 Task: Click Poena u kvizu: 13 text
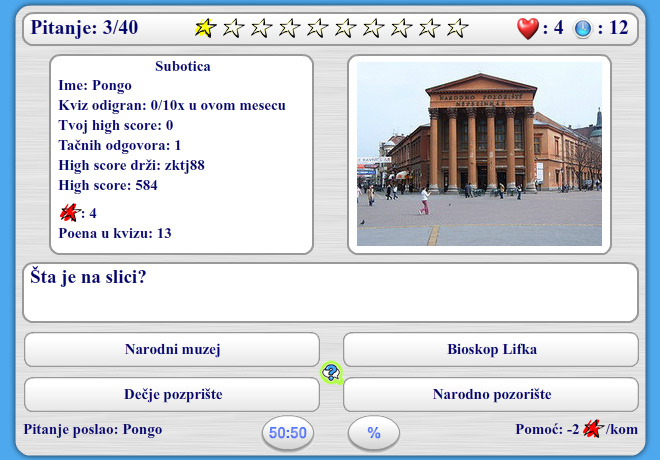tap(115, 233)
